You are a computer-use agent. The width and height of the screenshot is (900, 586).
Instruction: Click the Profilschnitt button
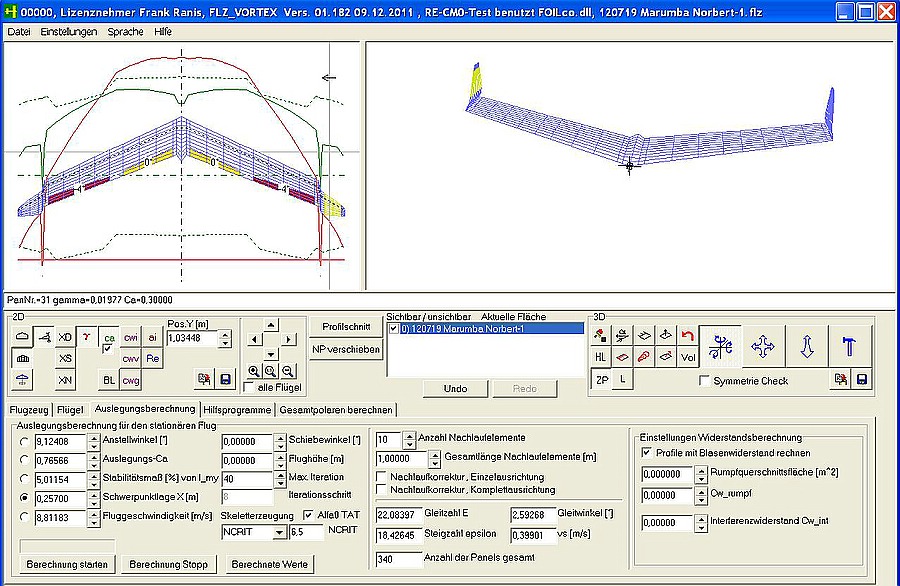click(347, 327)
